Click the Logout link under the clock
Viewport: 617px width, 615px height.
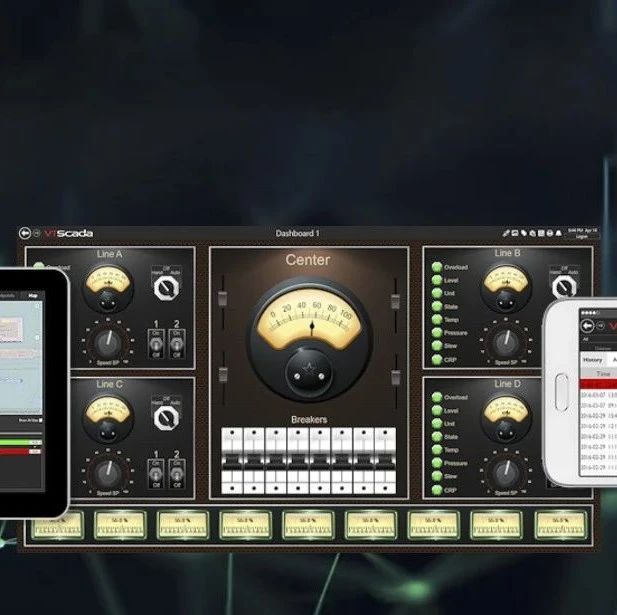tap(582, 237)
